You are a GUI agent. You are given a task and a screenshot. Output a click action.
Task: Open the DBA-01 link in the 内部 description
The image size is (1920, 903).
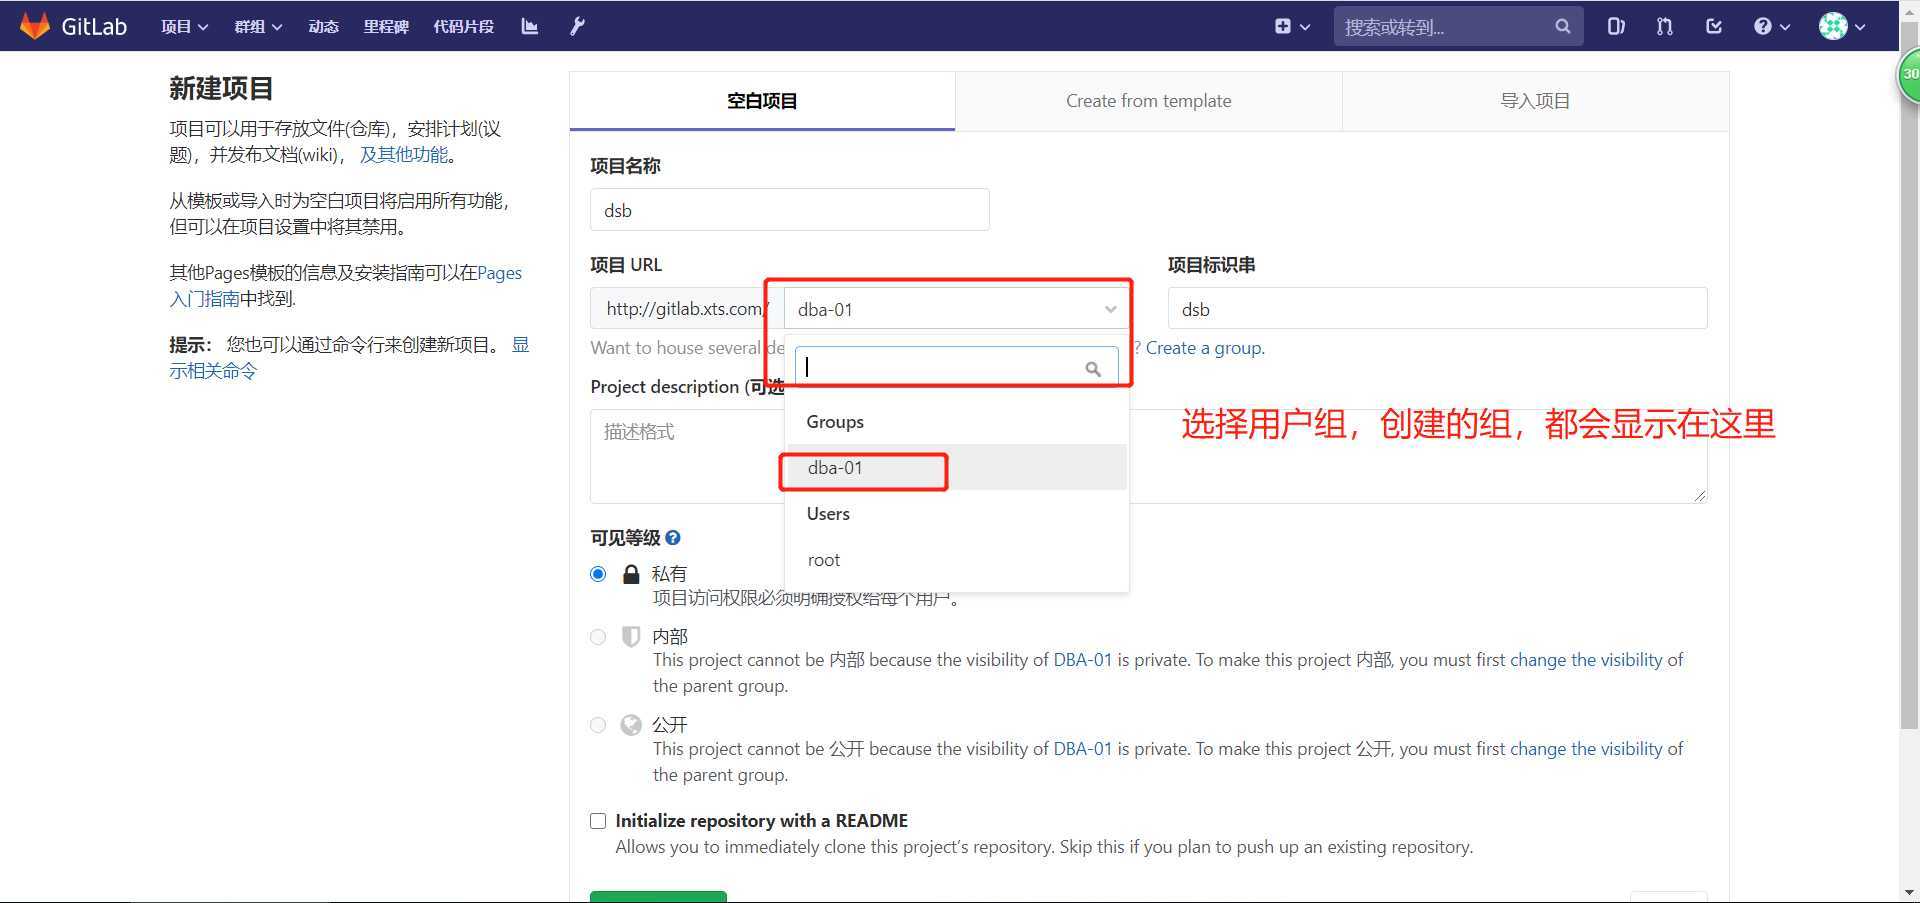pos(1082,660)
